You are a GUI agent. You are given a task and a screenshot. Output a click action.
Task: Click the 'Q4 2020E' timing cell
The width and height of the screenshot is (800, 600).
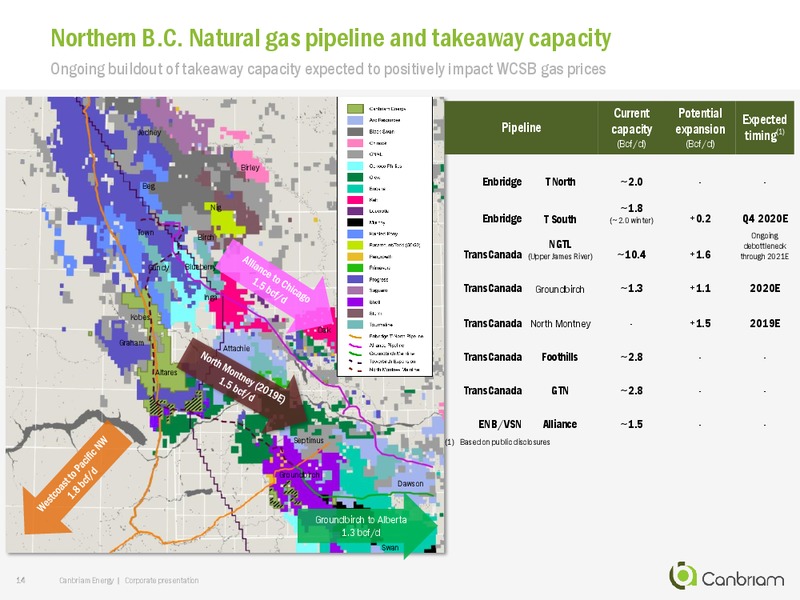765,219
